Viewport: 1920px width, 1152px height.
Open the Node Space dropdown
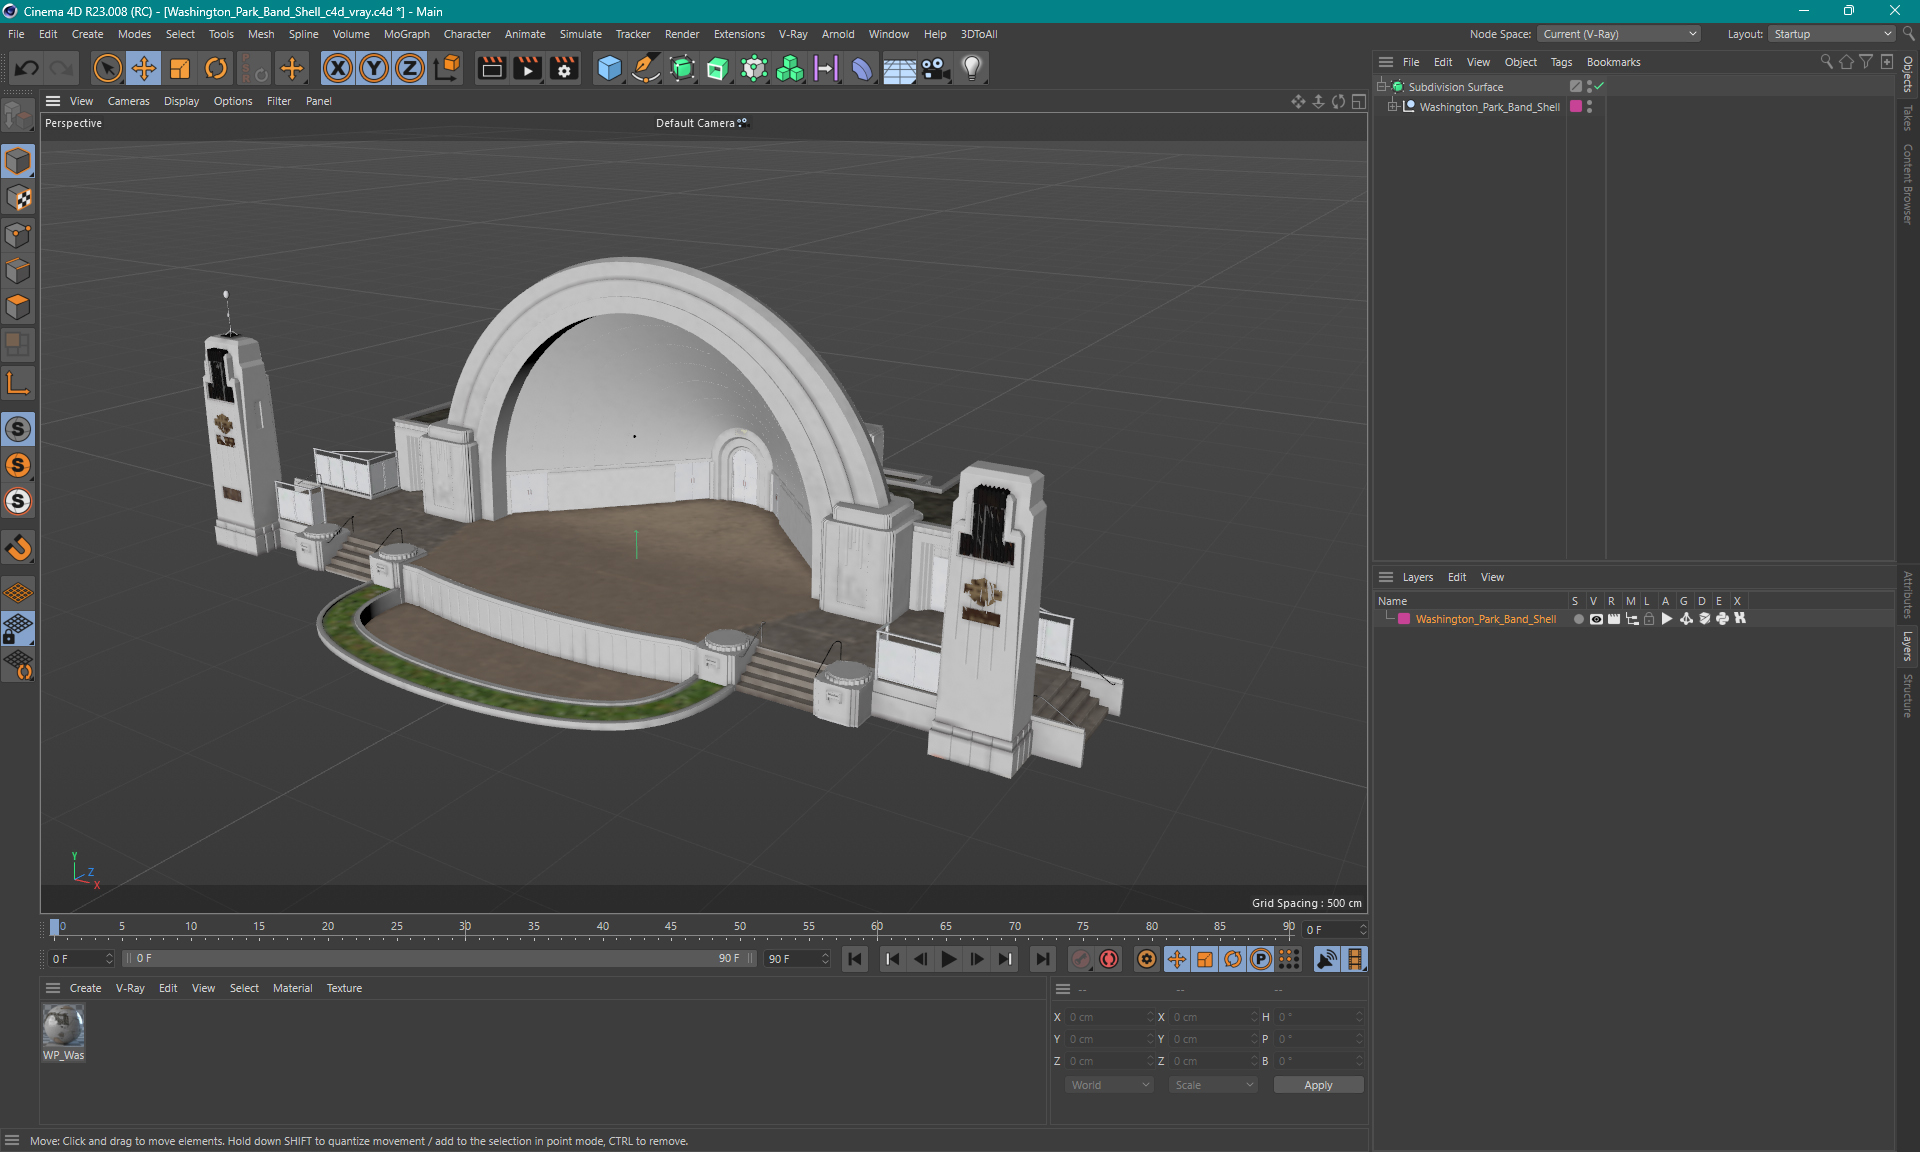[x=1618, y=34]
